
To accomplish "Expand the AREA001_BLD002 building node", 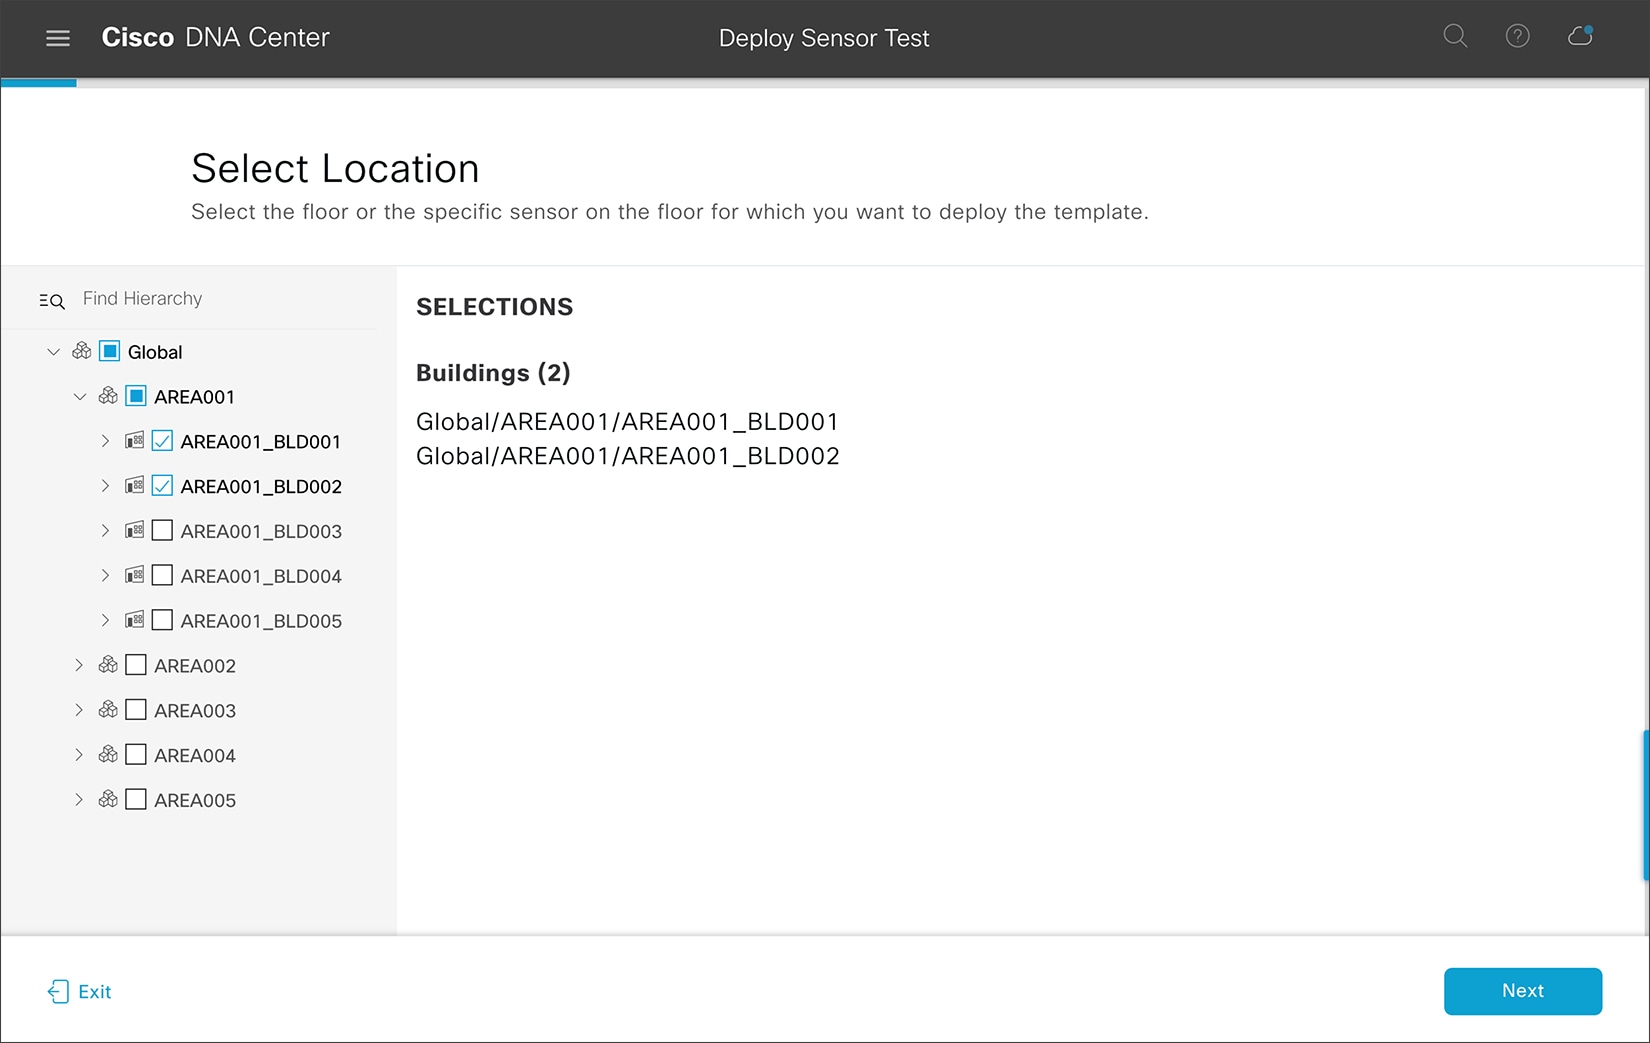I will click(x=105, y=486).
